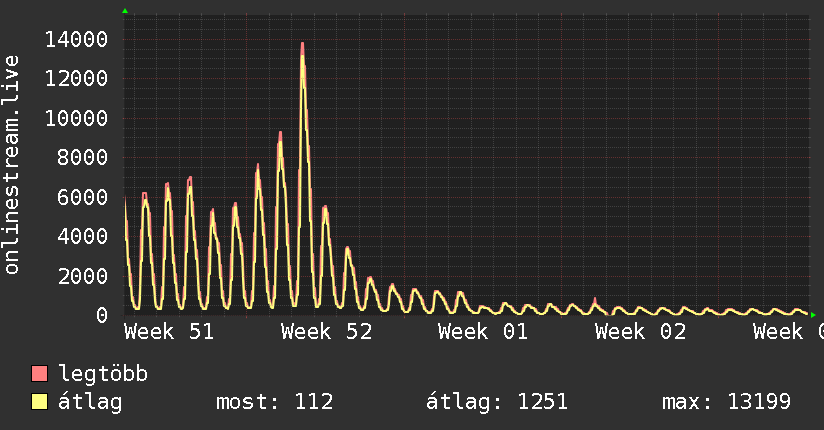Click the yellow átlag legend swatch
Screen dimensions: 824x430
click(39, 401)
